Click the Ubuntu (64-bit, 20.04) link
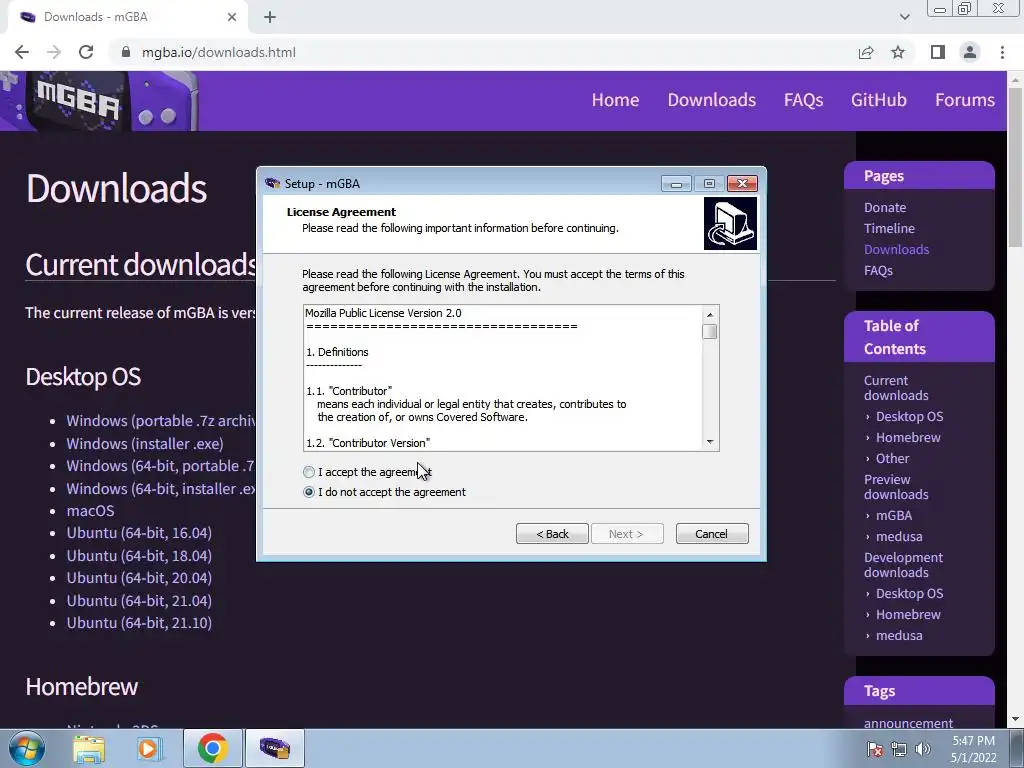This screenshot has width=1024, height=768. [139, 578]
